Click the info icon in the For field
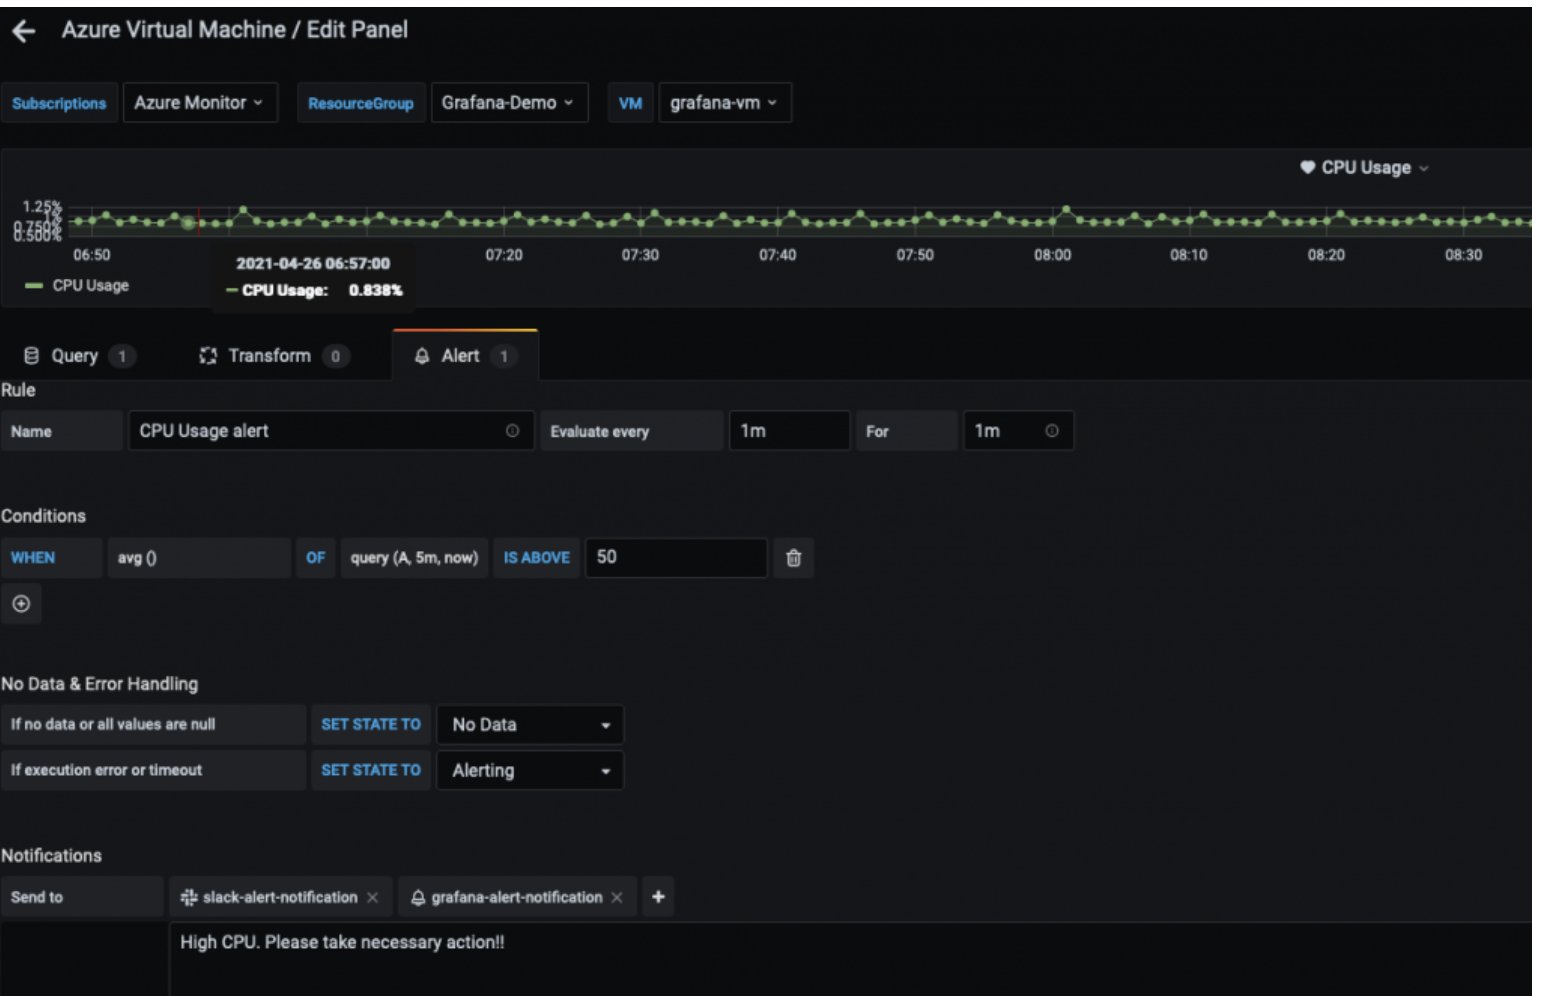This screenshot has width=1546, height=996. [x=1052, y=431]
